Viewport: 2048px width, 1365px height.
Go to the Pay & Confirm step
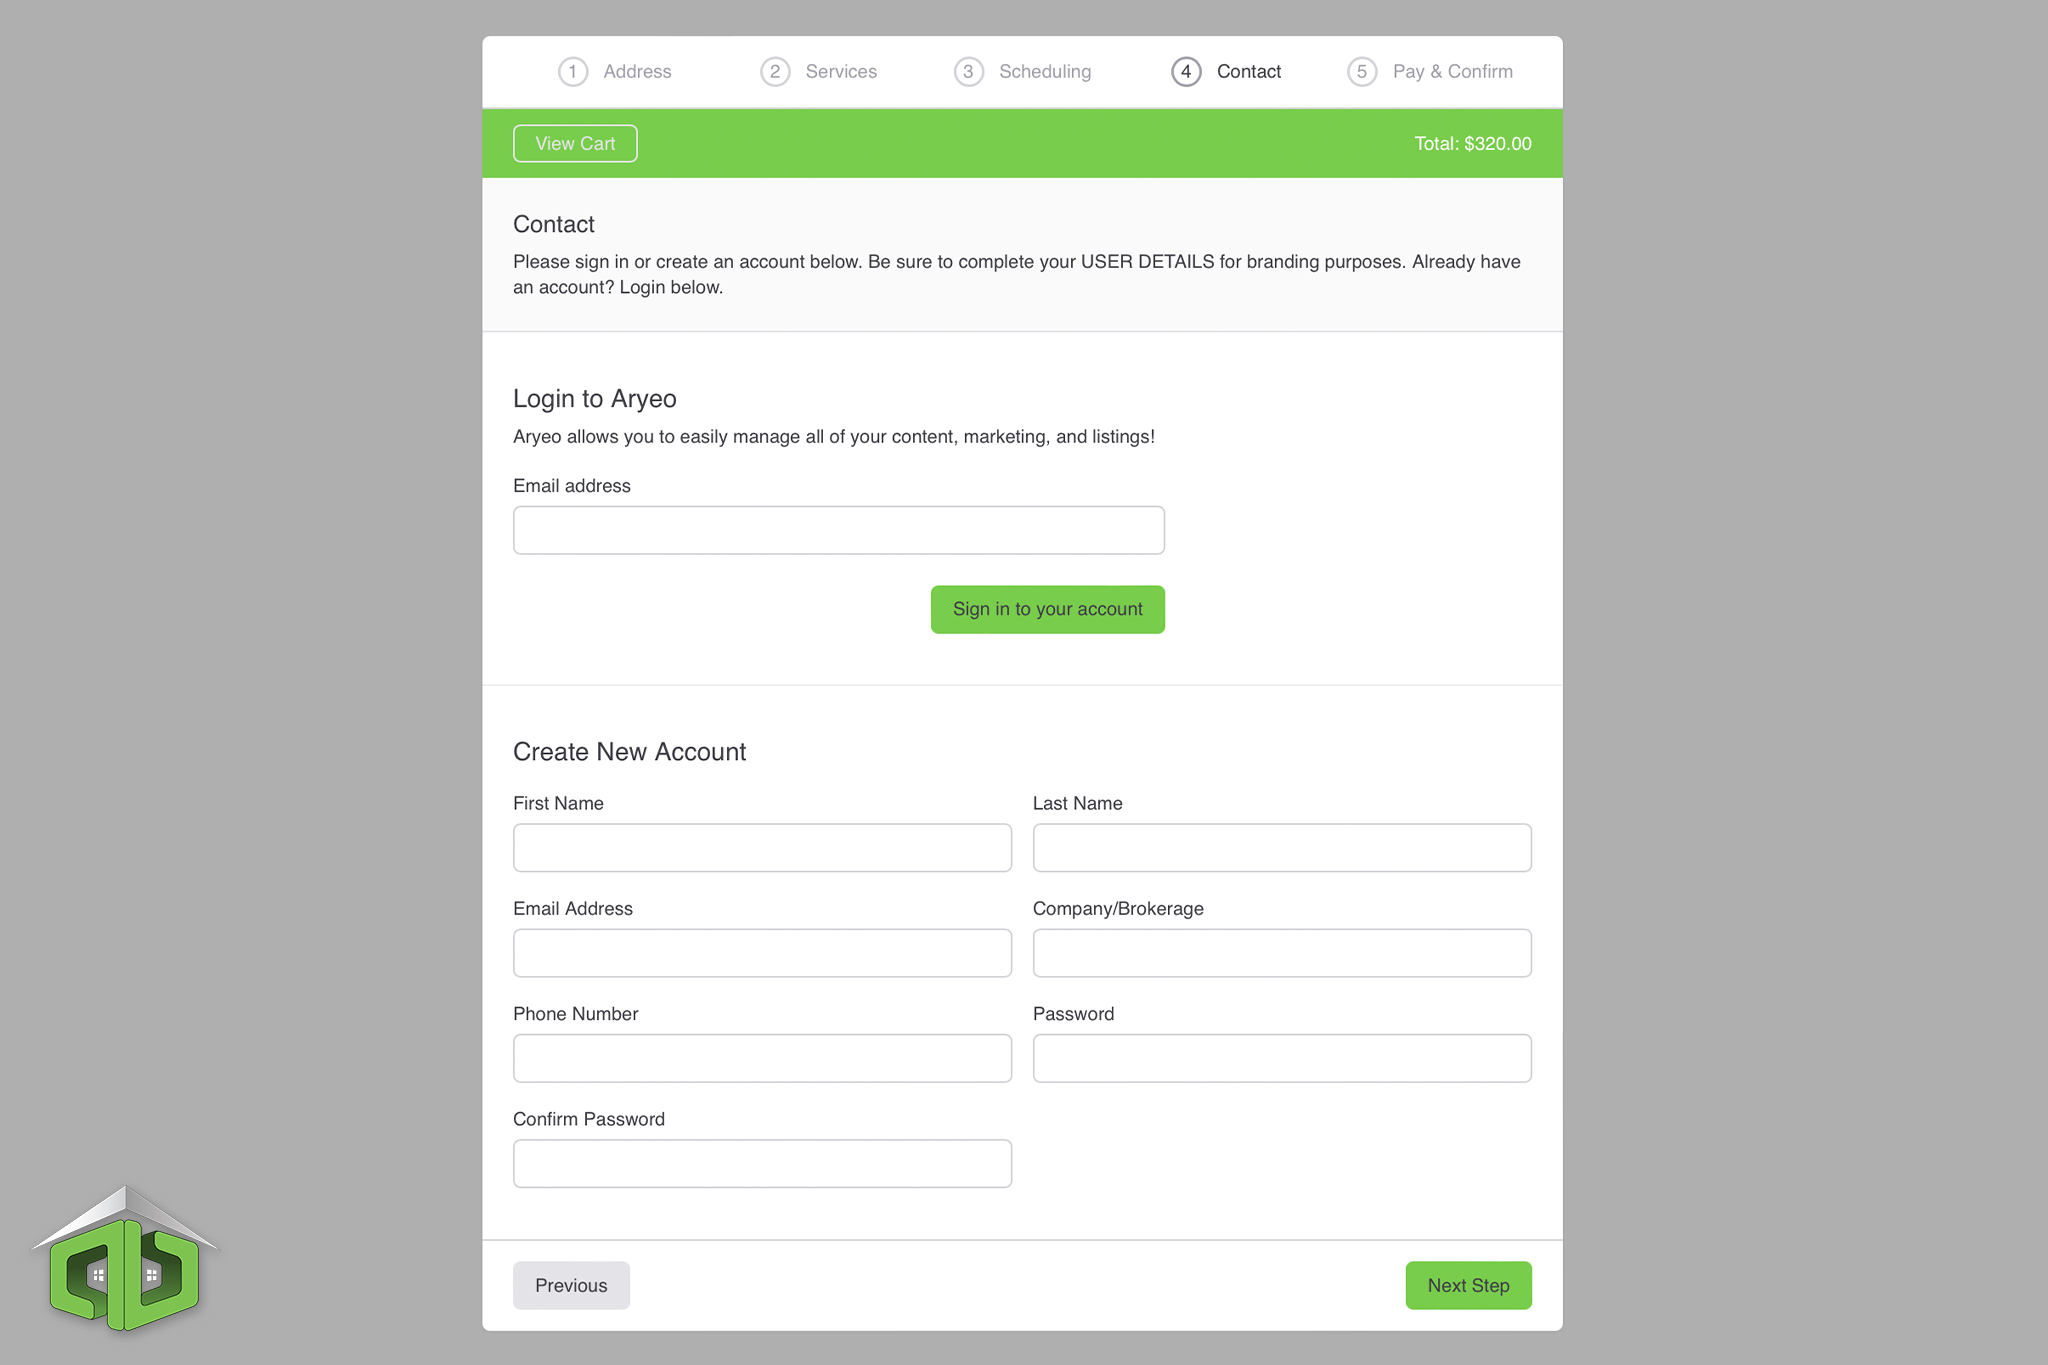point(1430,72)
